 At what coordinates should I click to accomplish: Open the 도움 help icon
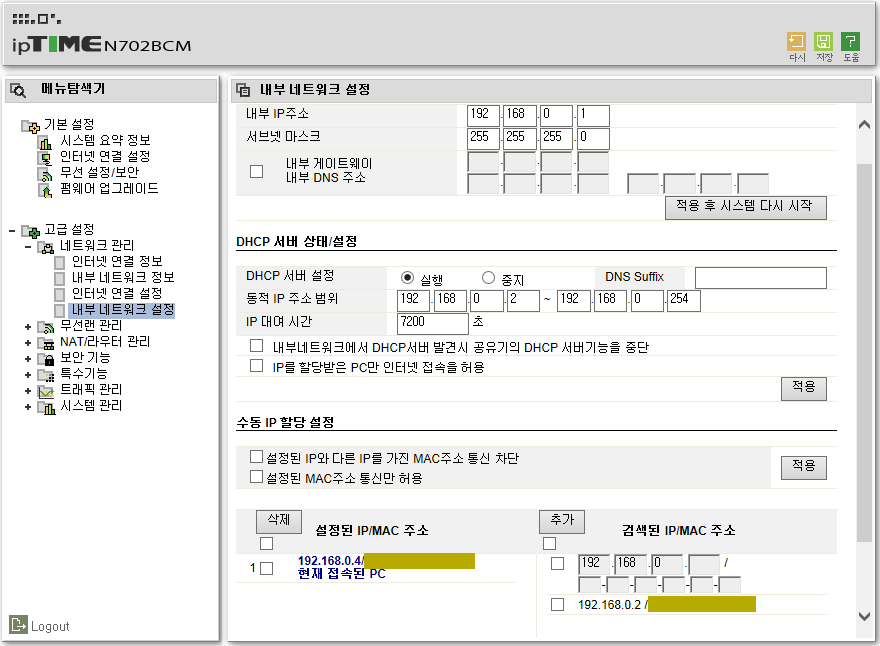(x=850, y=42)
